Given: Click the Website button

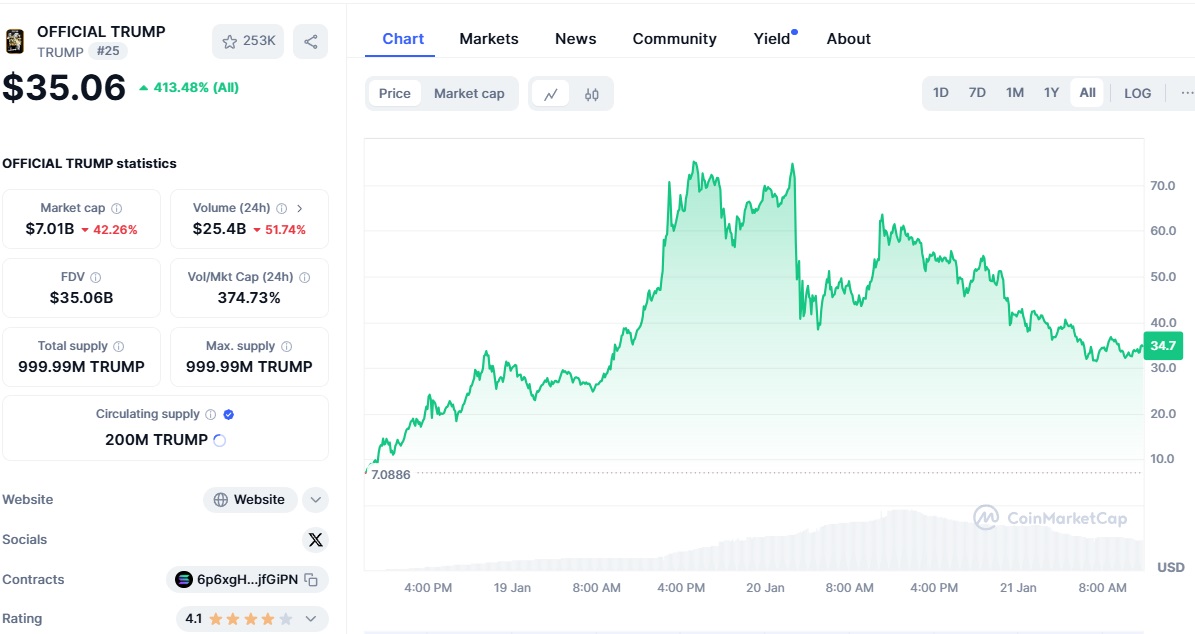Looking at the screenshot, I should [x=250, y=500].
